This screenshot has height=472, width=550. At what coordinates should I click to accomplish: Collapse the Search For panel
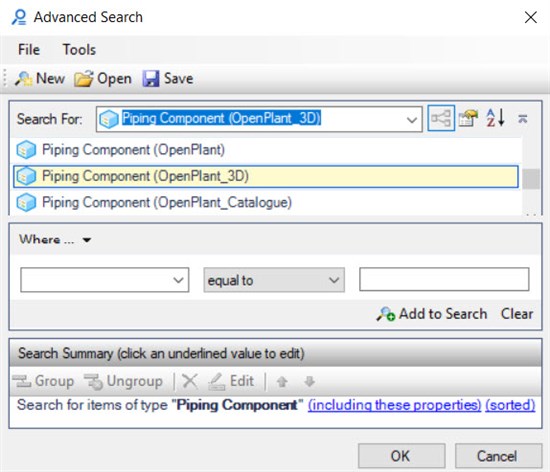523,119
